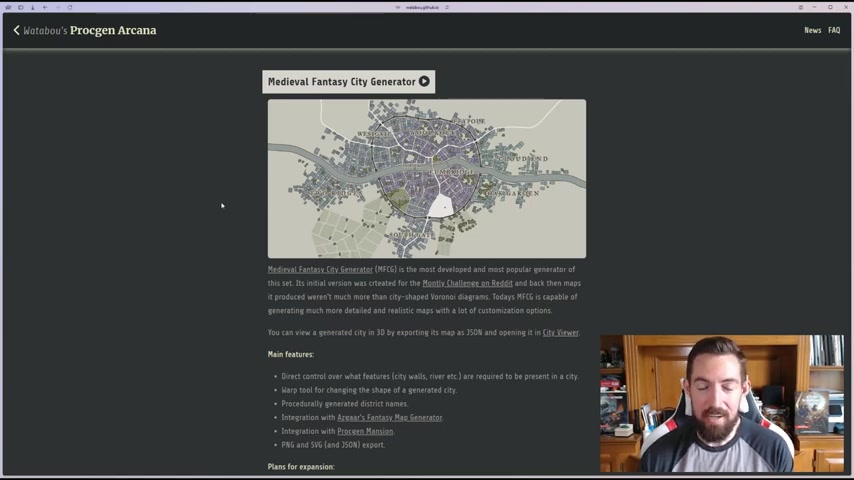Click the play icon next to Medieval Fantasy City Generator

pos(424,82)
